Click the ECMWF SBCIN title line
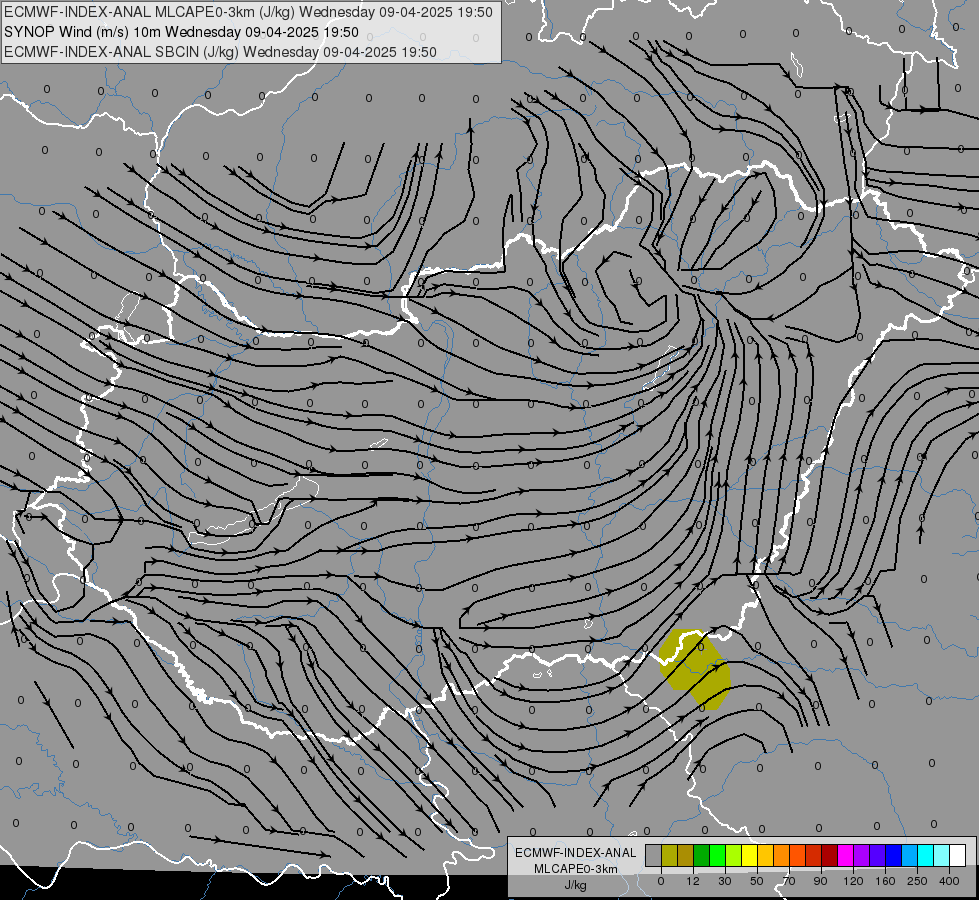The image size is (979, 900). [x=220, y=52]
